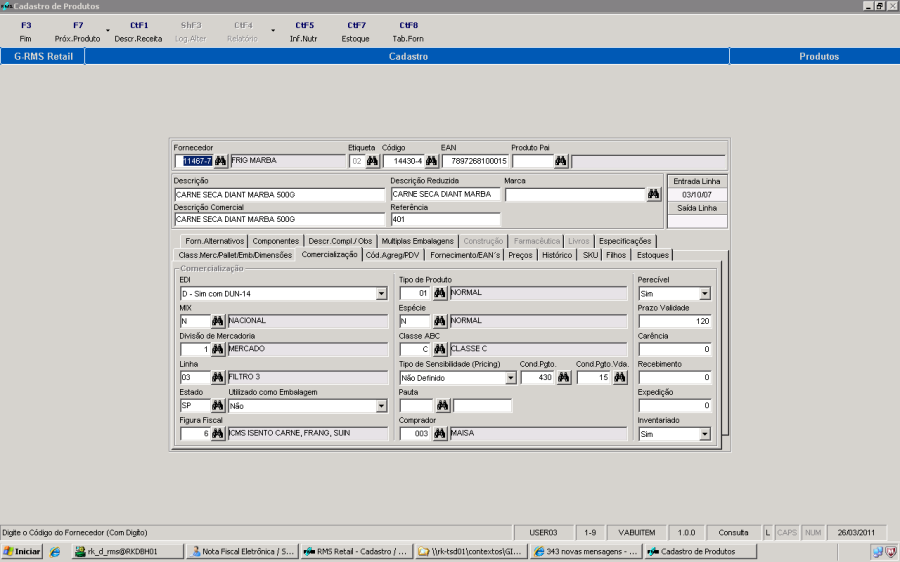
Task: Click the Prazo Validade input field
Action: tap(675, 321)
